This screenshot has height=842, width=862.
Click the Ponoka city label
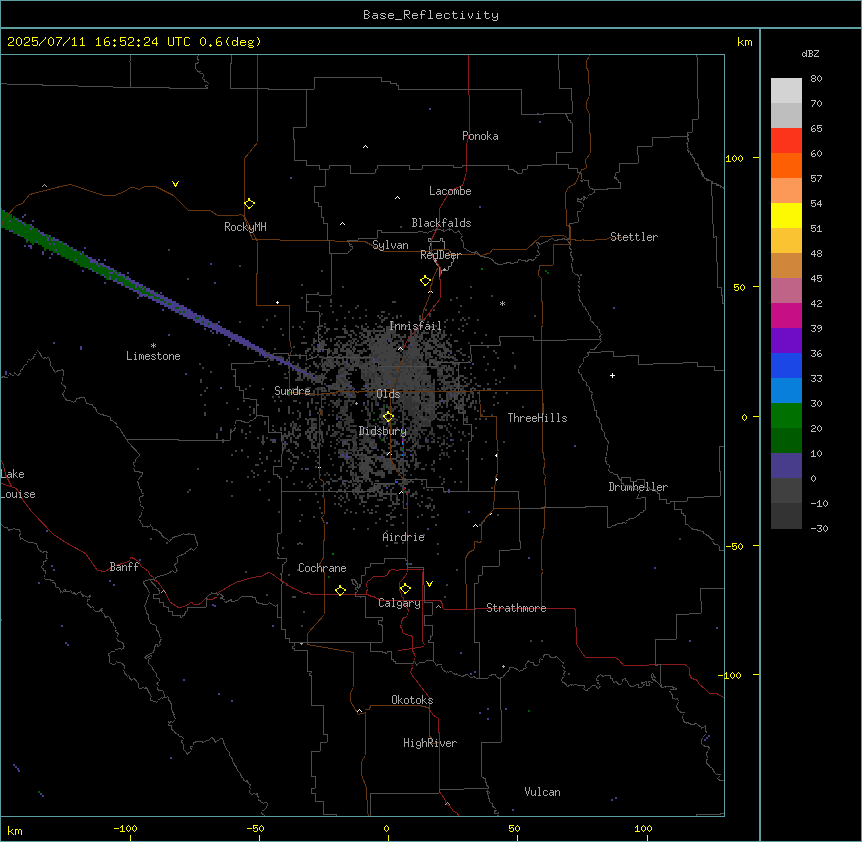click(480, 136)
